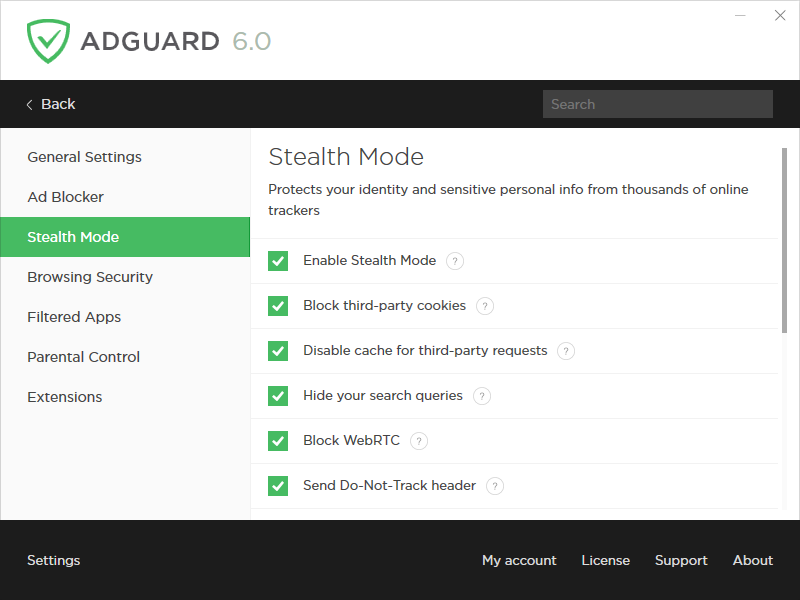Uncheck the Enable Stealth Mode checkbox
This screenshot has width=800, height=600.
pos(278,261)
